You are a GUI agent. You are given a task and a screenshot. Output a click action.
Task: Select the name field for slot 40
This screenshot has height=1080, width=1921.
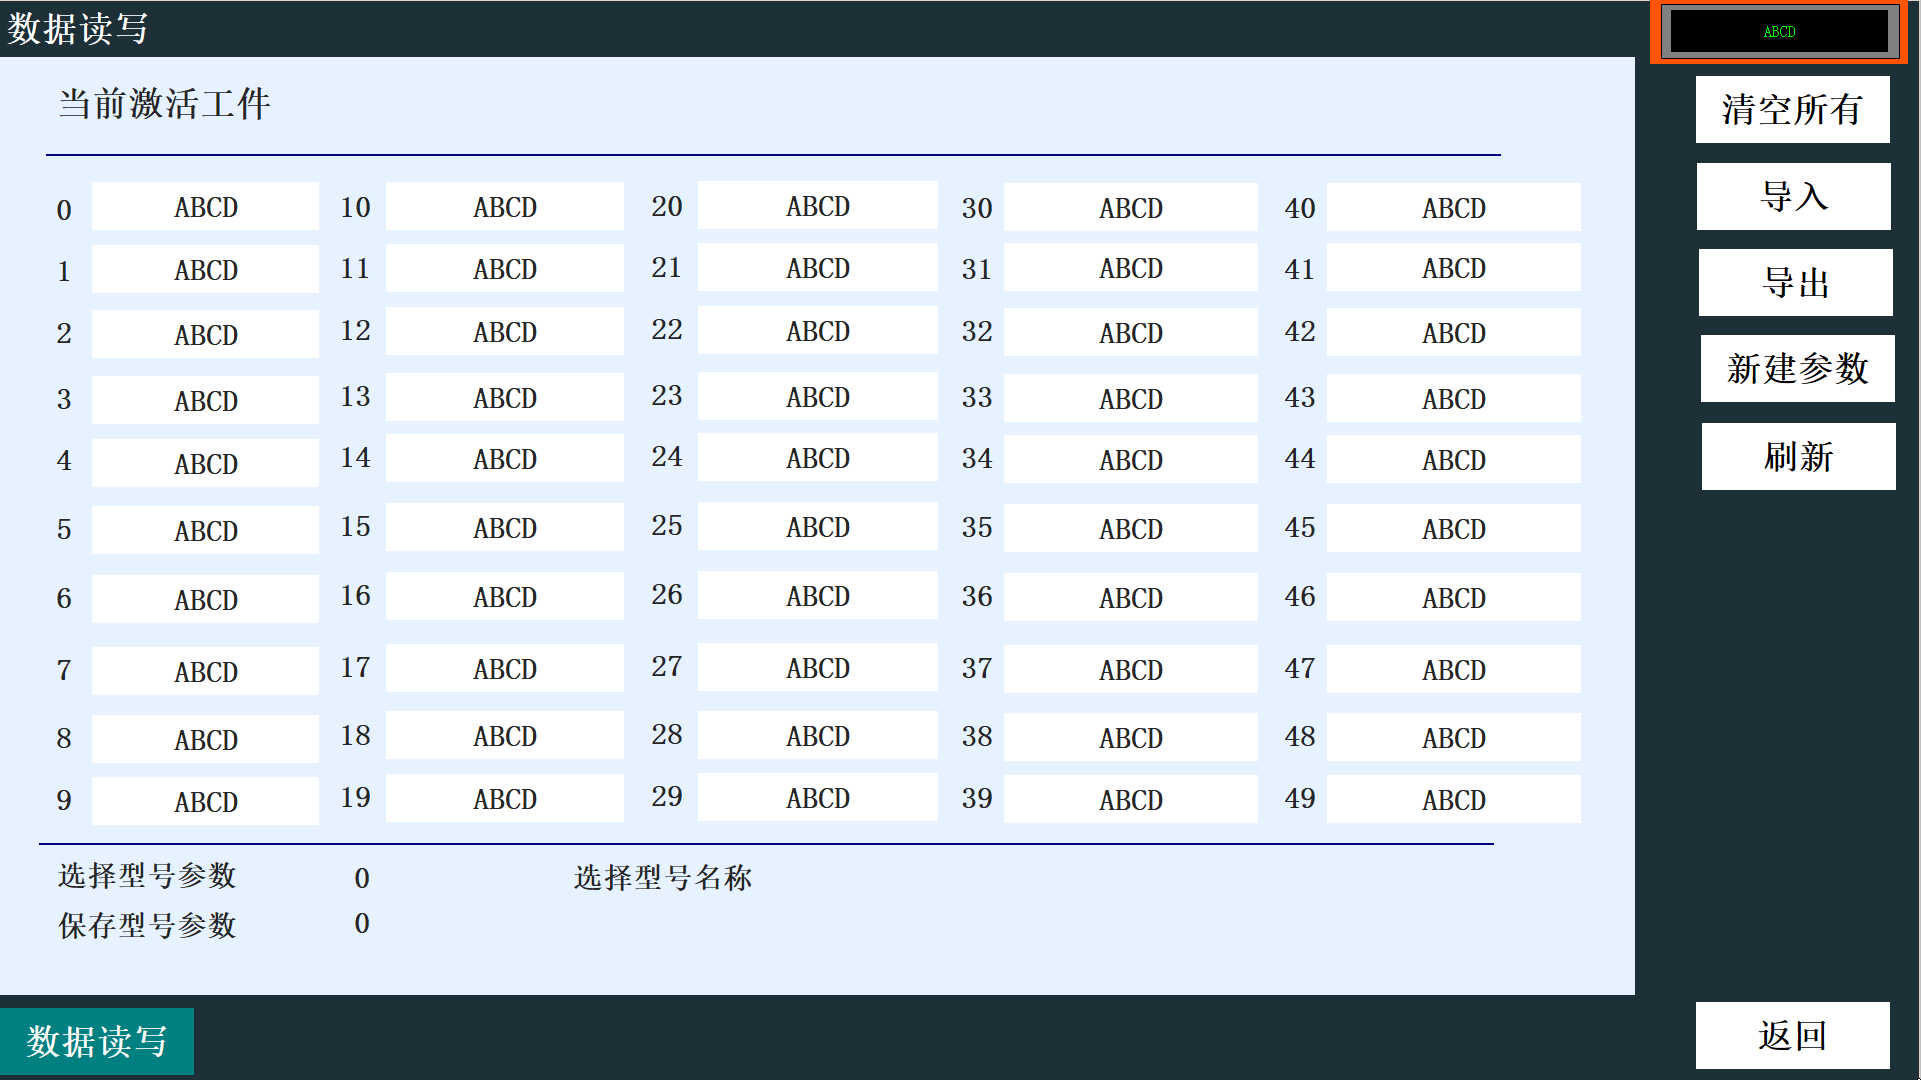tap(1453, 208)
